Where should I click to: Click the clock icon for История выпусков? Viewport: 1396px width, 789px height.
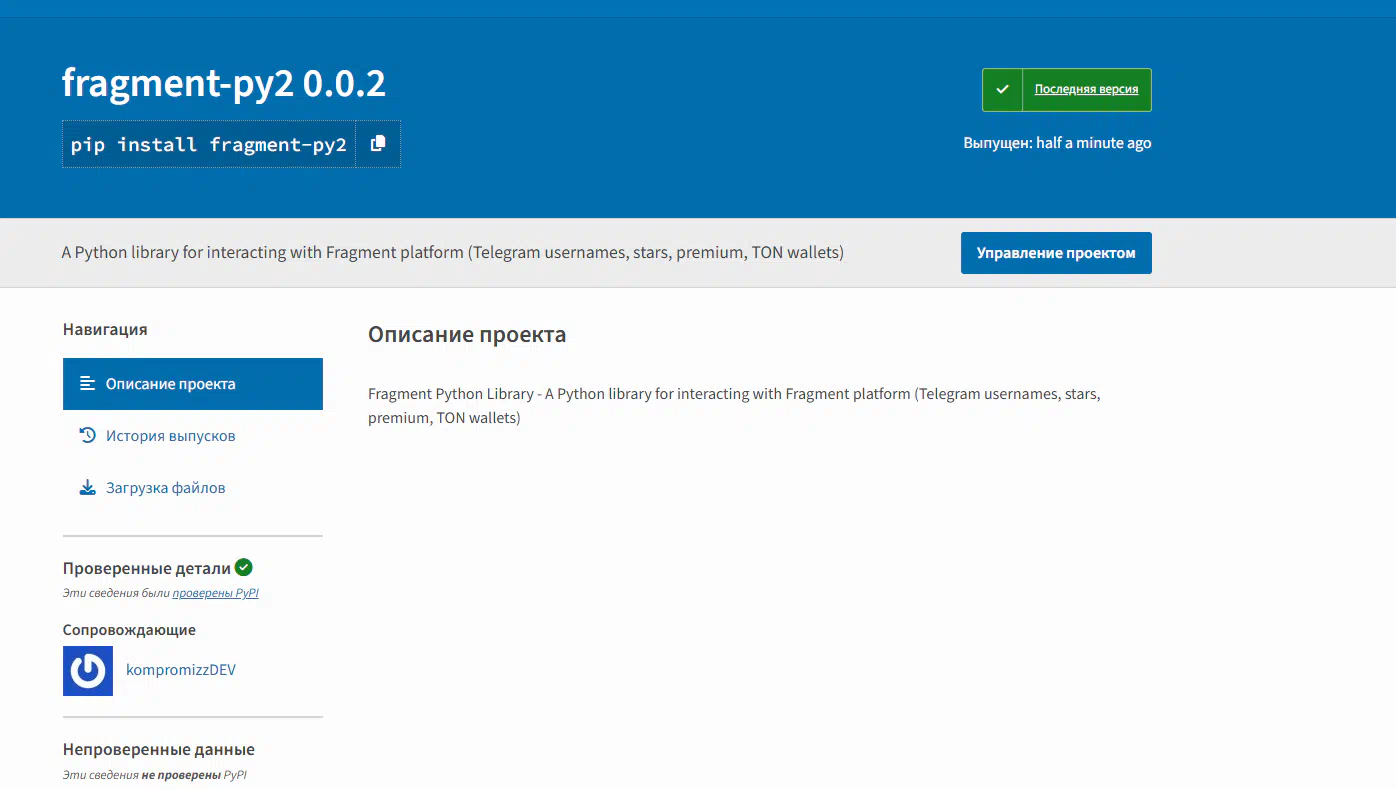click(87, 436)
